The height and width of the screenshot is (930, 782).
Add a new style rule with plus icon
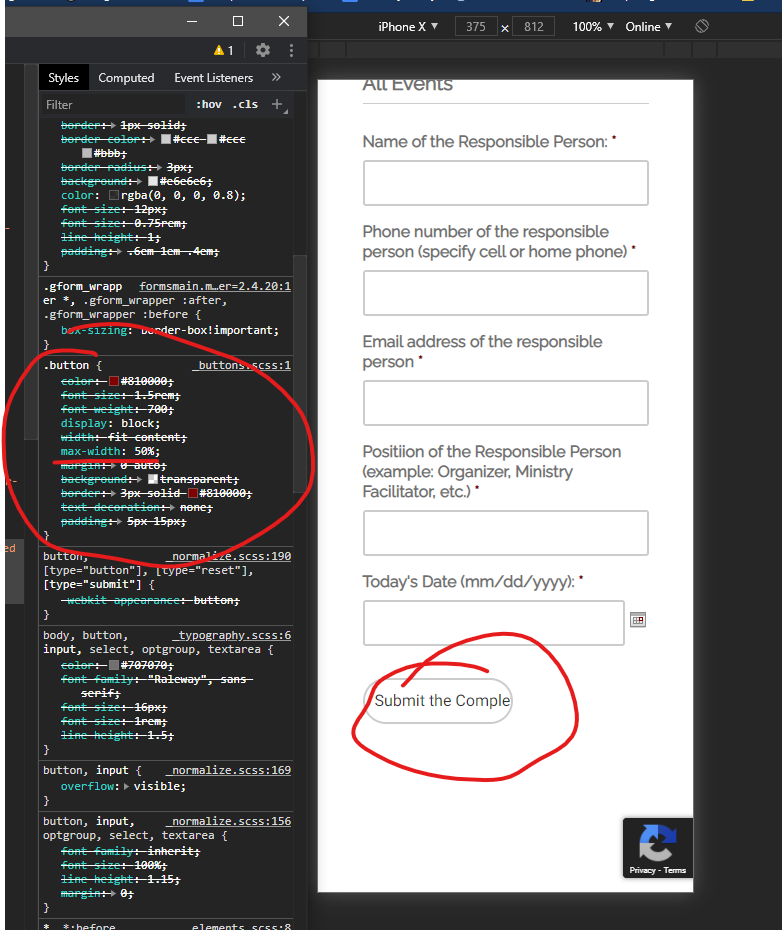pos(277,104)
